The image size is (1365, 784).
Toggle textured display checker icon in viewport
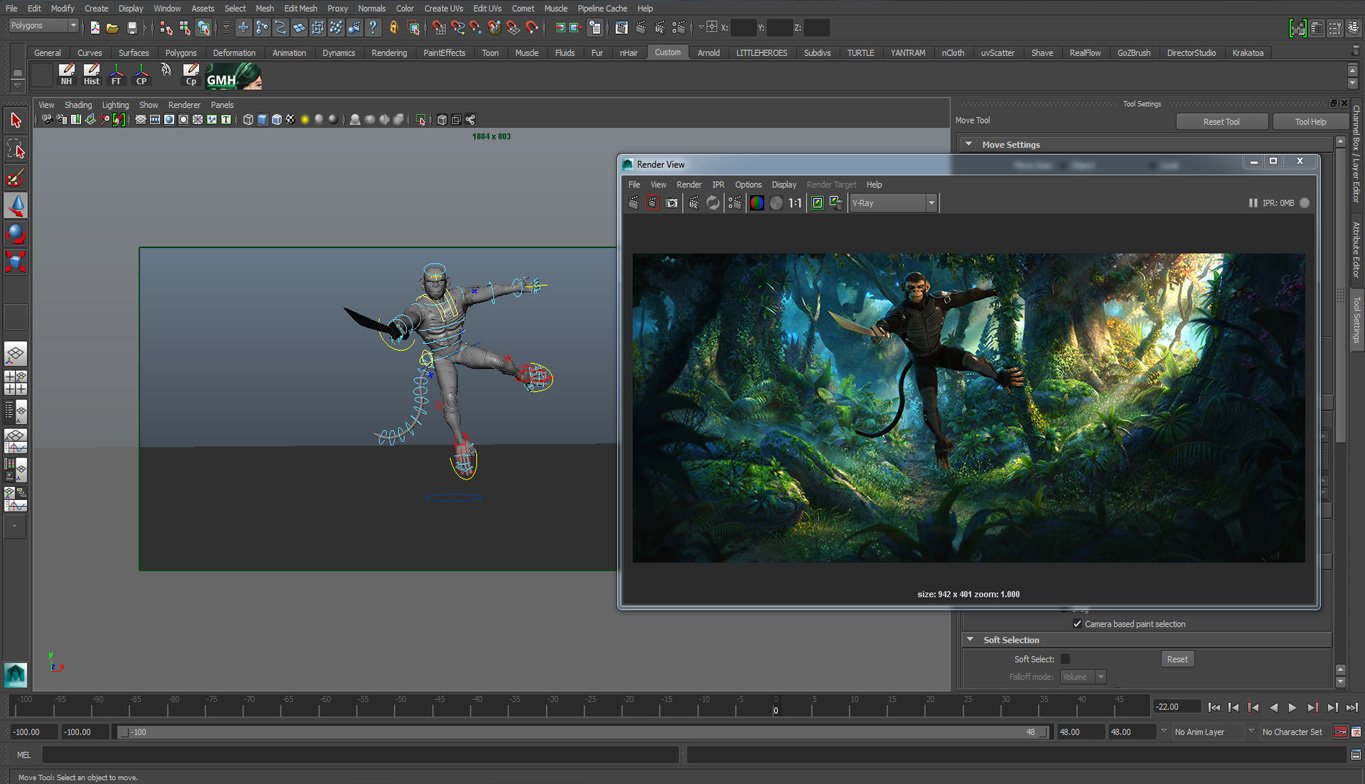(291, 119)
